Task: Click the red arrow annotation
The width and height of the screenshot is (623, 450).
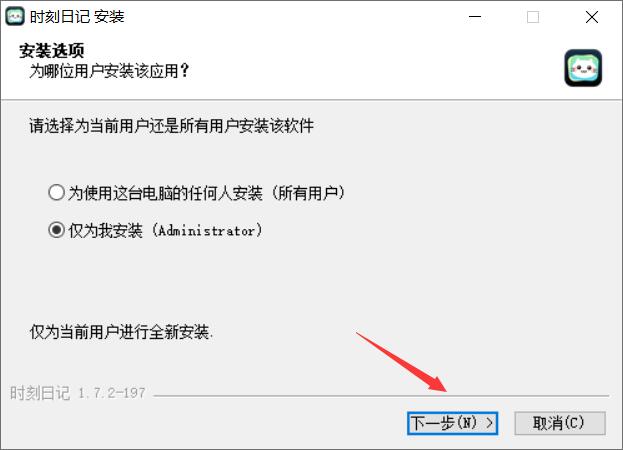Action: click(401, 362)
